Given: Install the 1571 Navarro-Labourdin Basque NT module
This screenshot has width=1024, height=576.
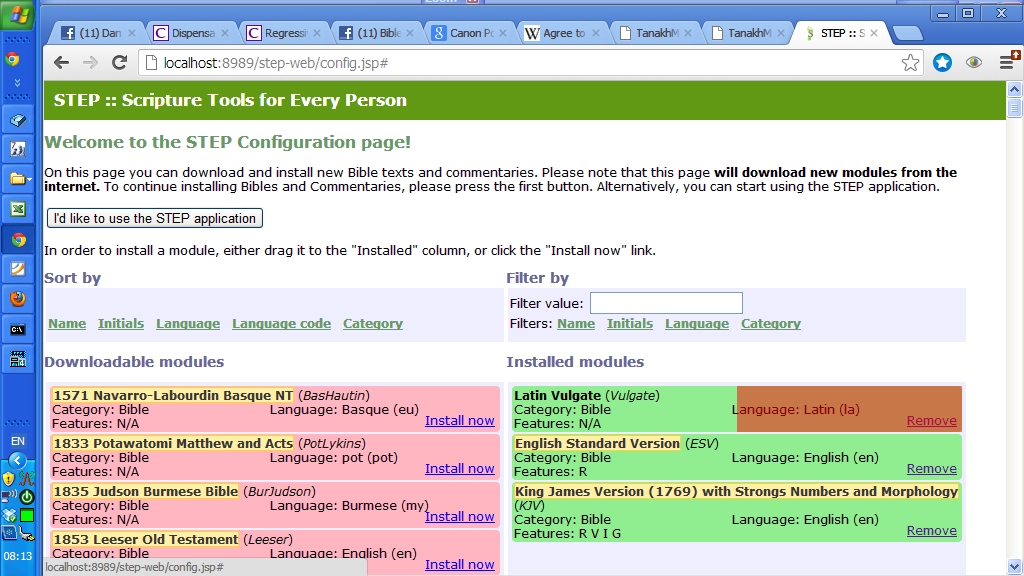Looking at the screenshot, I should coord(460,421).
